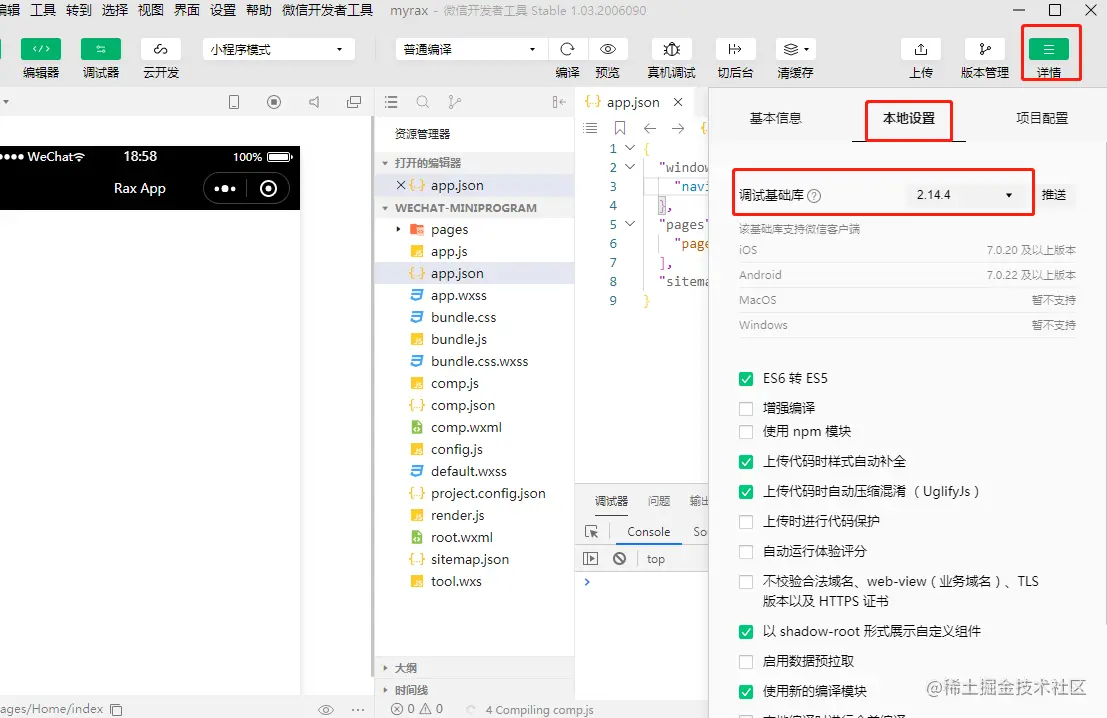The height and width of the screenshot is (718, 1107).
Task: Open the source control branch icon
Action: [455, 102]
